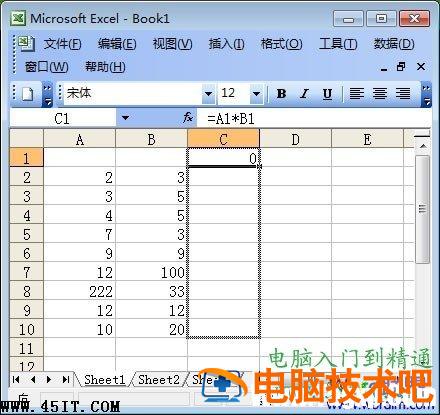Click cell B10 containing 20

tap(152, 329)
